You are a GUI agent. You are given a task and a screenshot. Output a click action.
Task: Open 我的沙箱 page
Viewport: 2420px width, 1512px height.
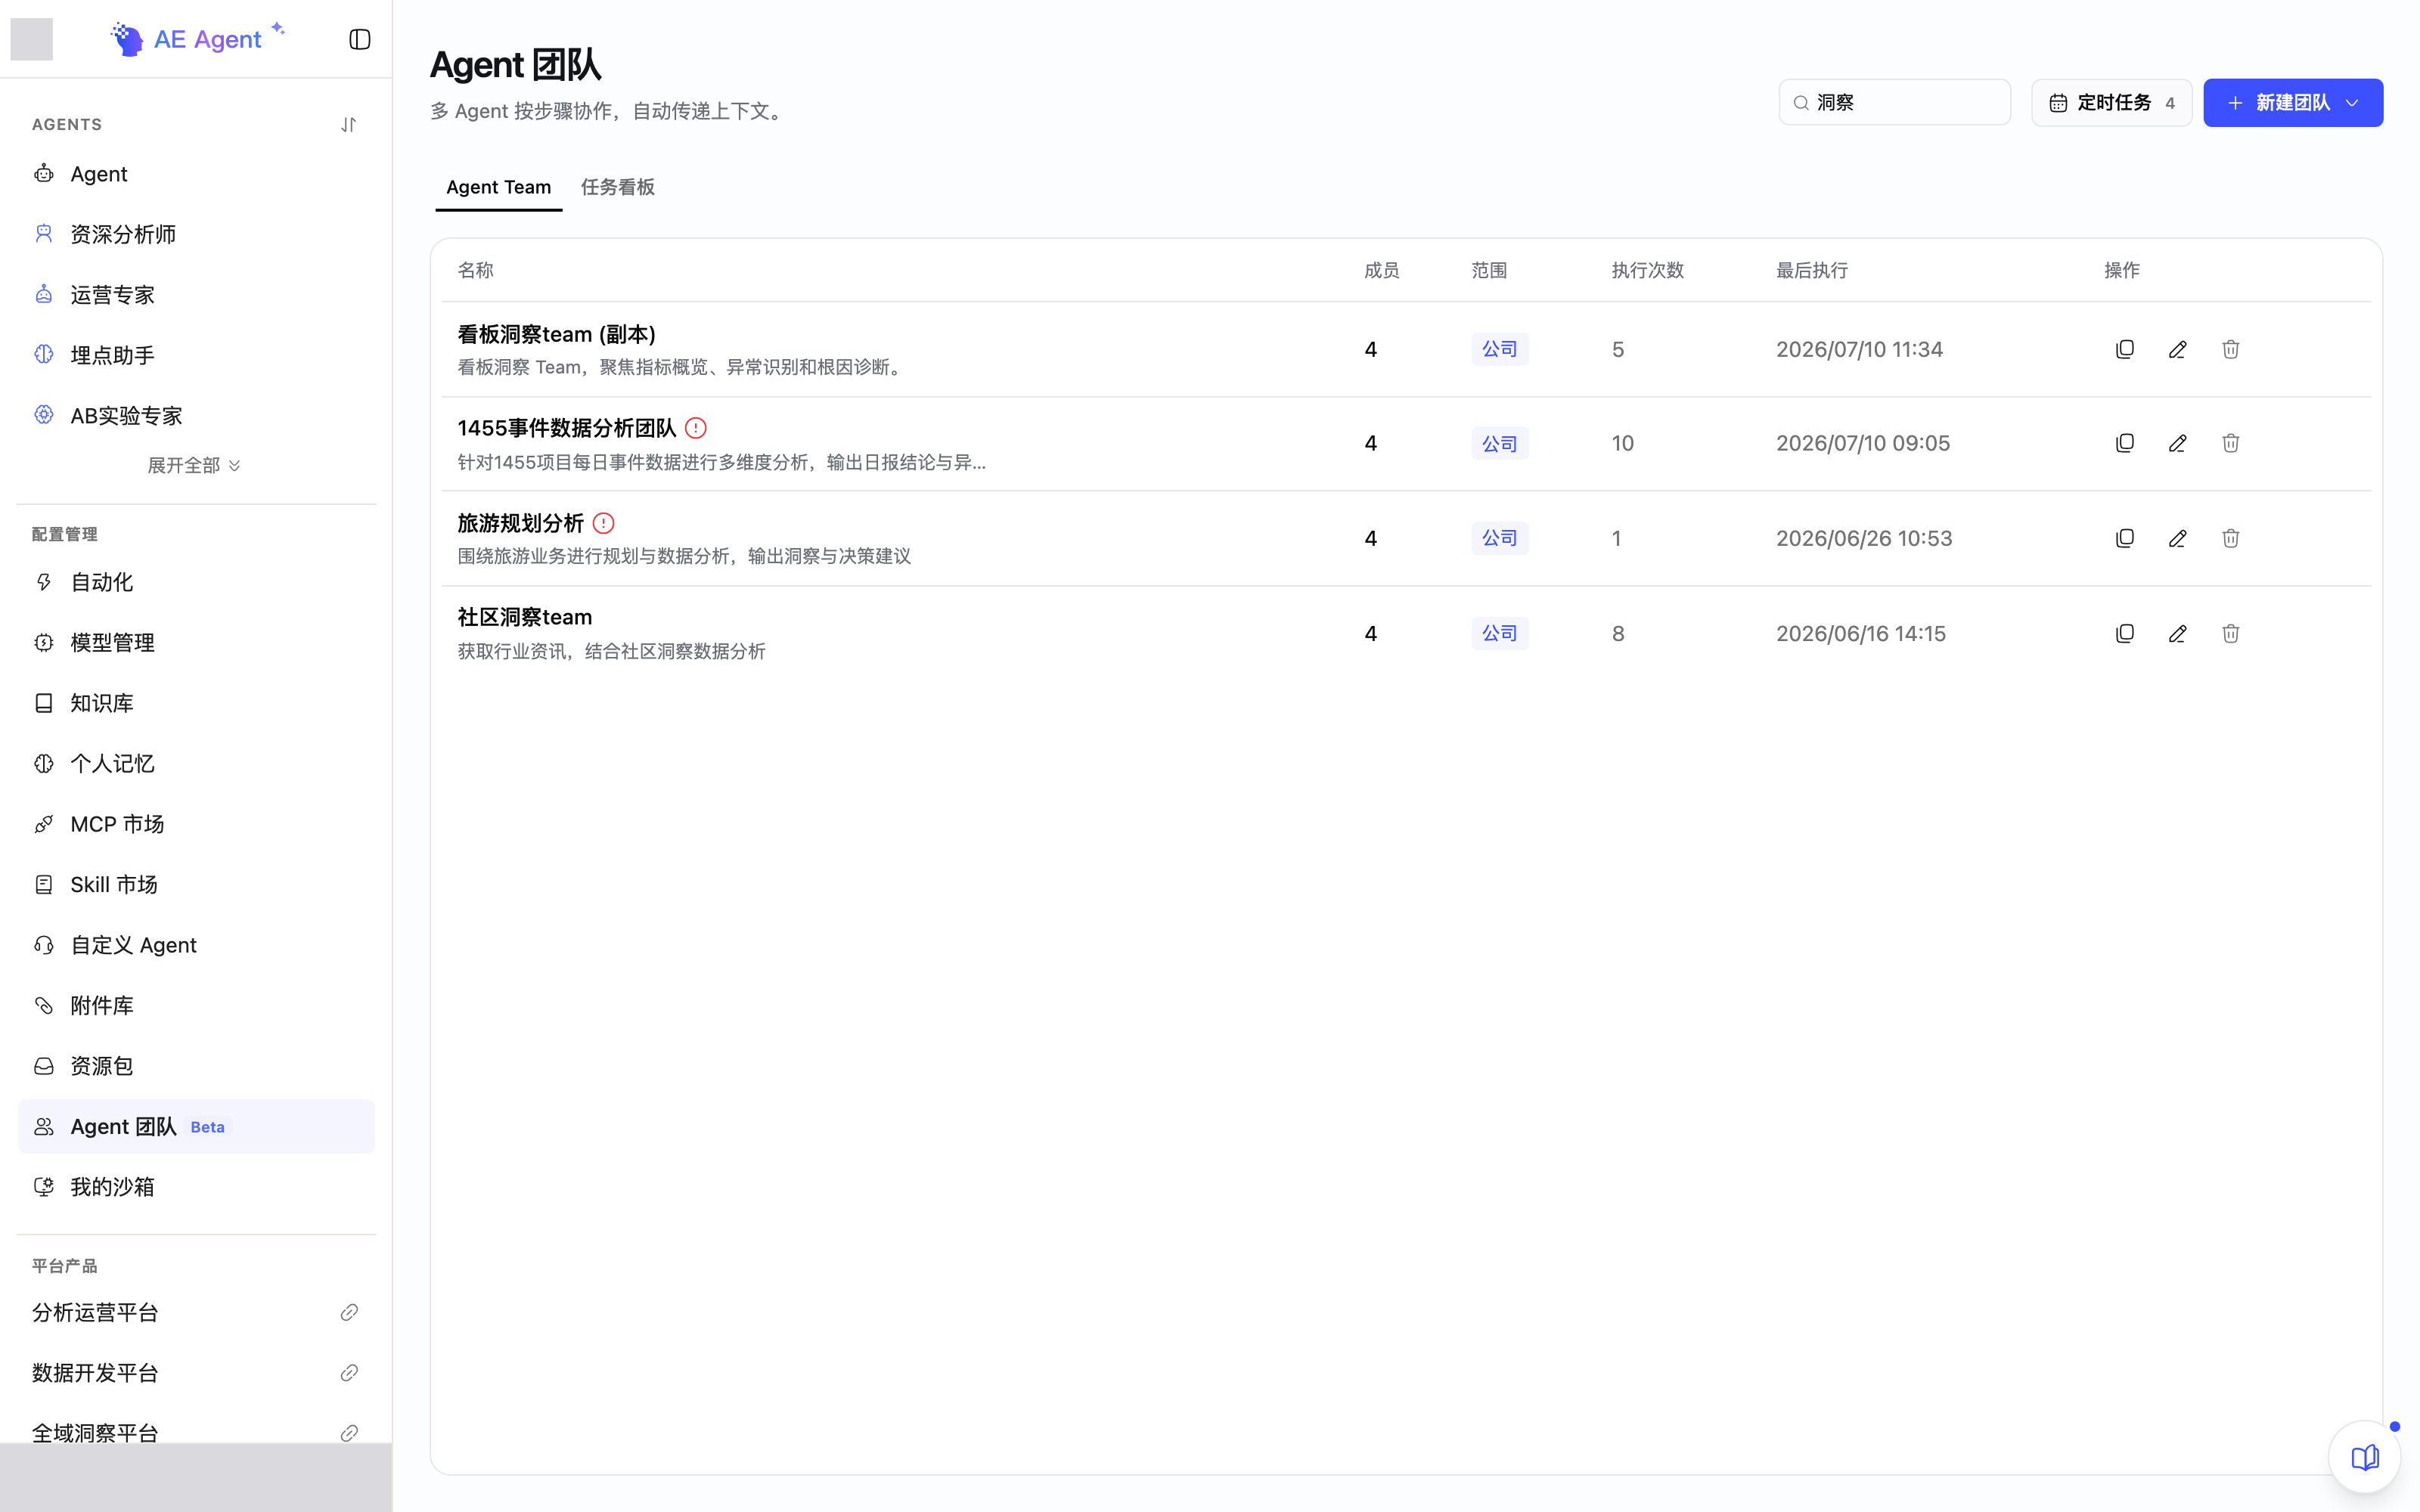196,1187
